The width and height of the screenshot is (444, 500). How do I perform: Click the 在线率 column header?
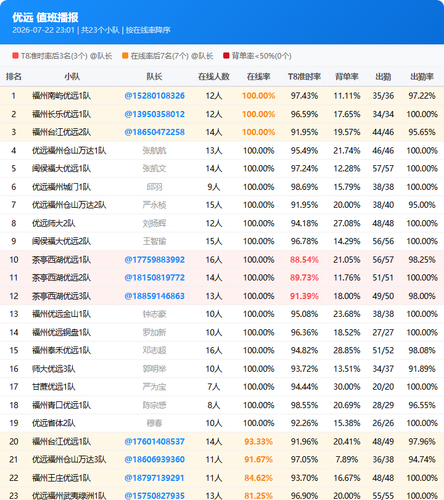coord(258,77)
